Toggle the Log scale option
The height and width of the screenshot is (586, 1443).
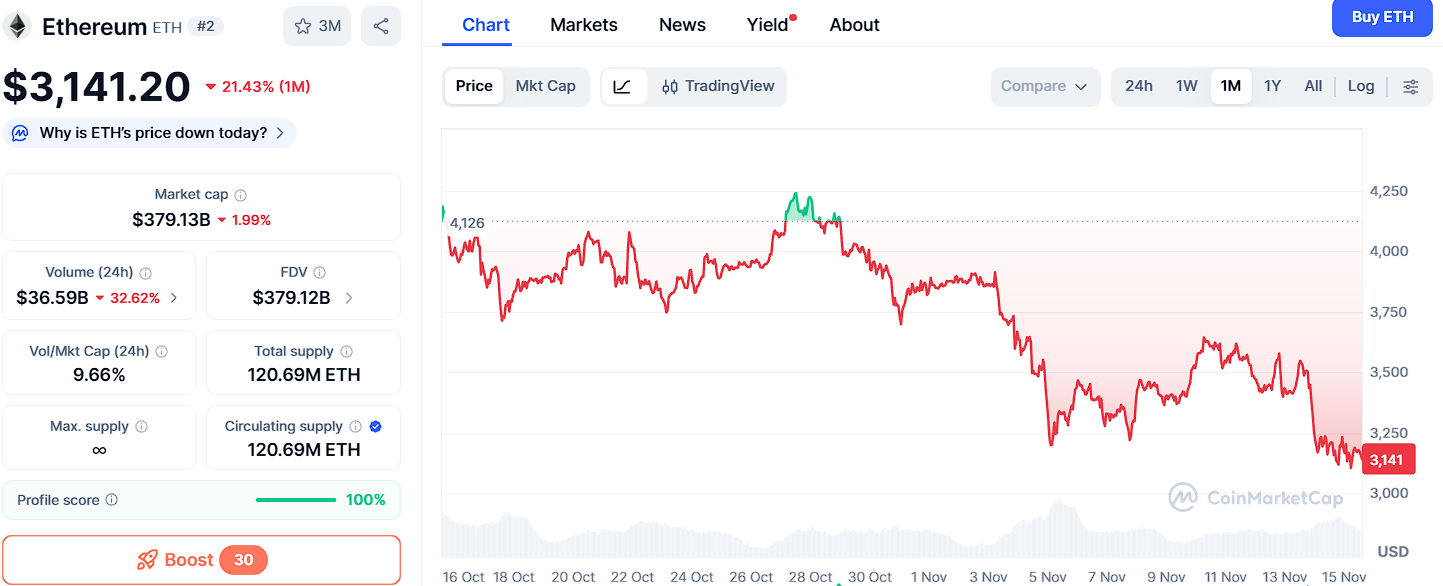click(1360, 86)
